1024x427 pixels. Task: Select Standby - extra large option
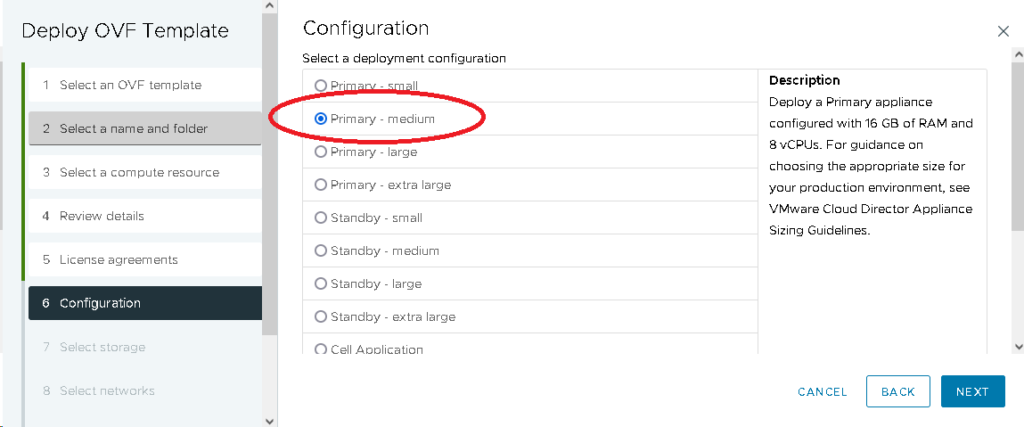[321, 317]
